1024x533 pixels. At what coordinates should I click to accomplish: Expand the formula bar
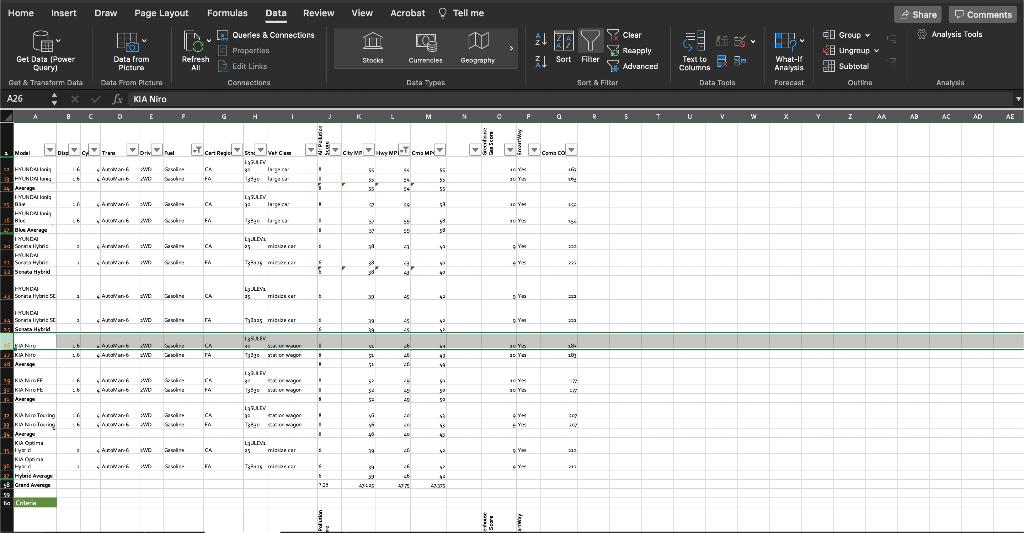click(1017, 99)
